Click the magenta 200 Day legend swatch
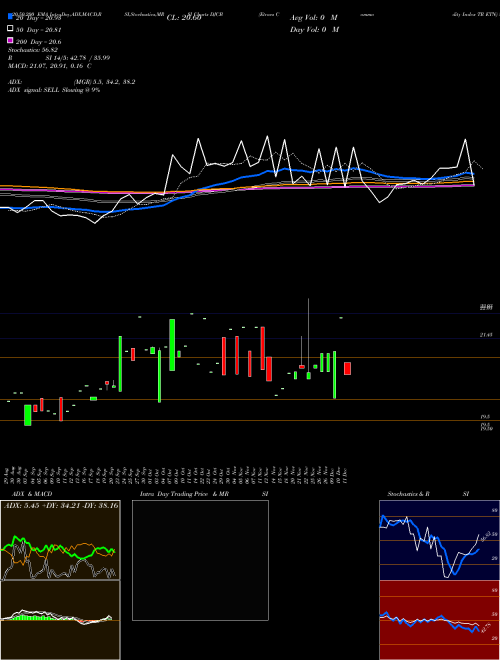This screenshot has height=660, width=500. [x=10, y=41]
